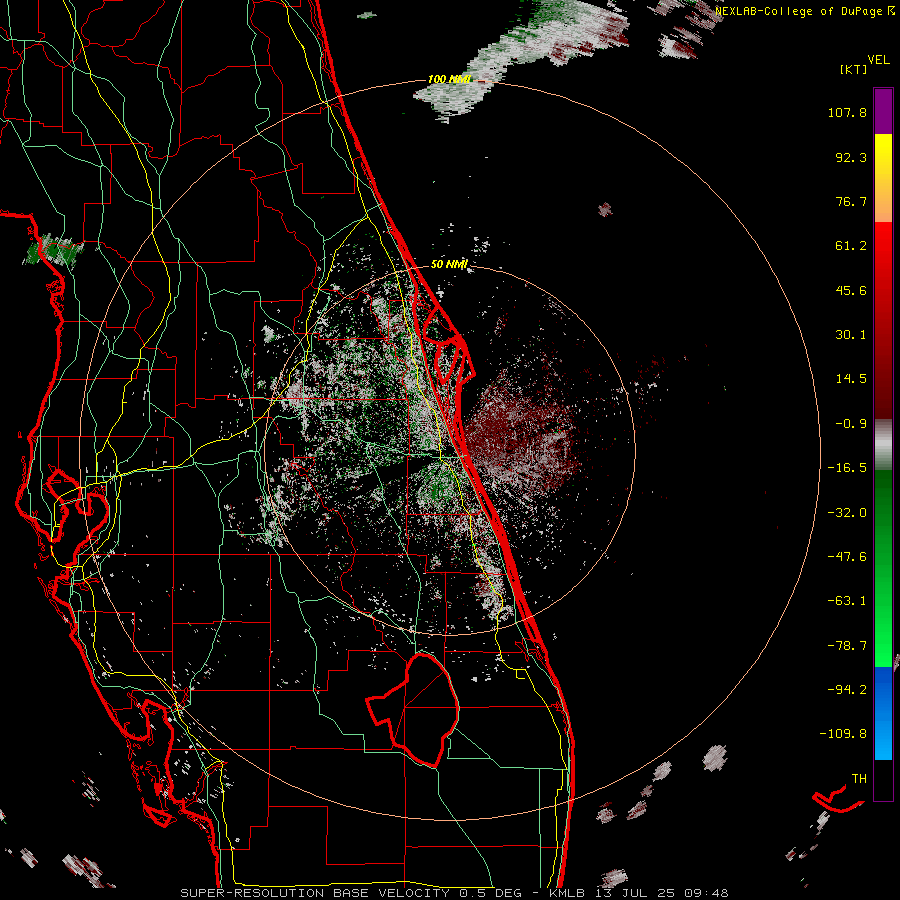
Task: Click the KMLB 13 JUL 25 09:48 timestamp
Action: [639, 893]
